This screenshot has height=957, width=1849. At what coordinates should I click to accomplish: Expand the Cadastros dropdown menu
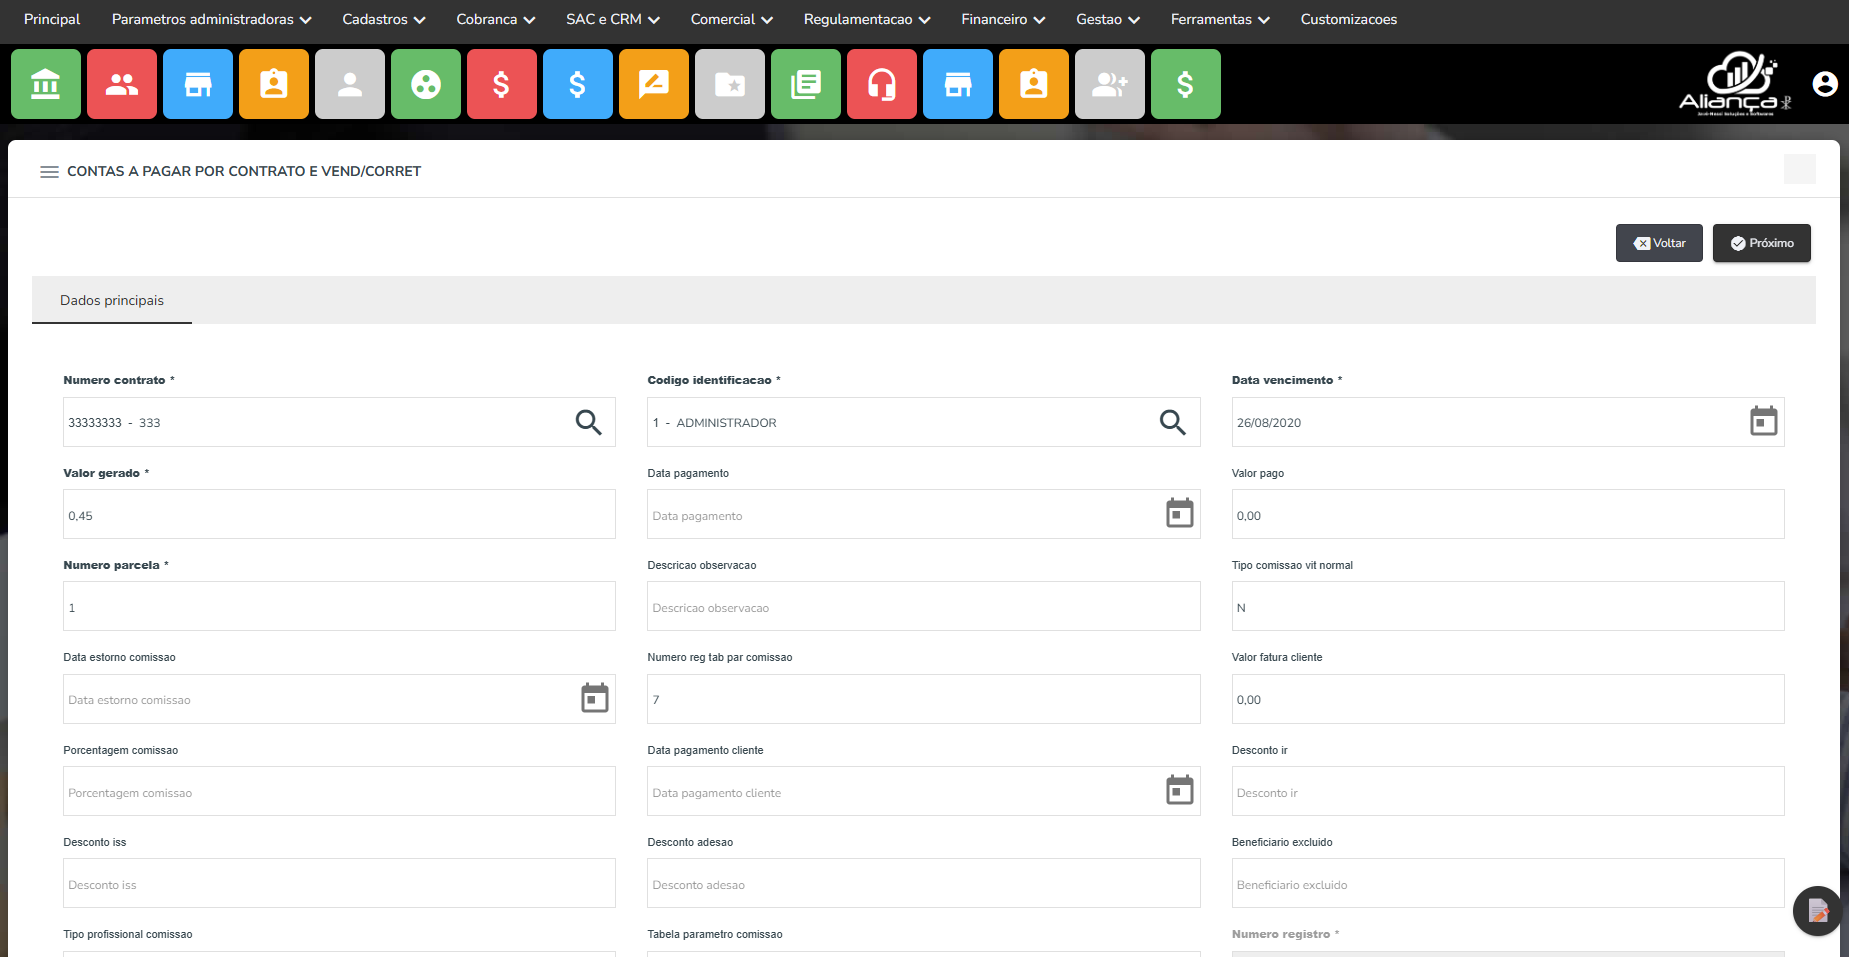coord(383,20)
